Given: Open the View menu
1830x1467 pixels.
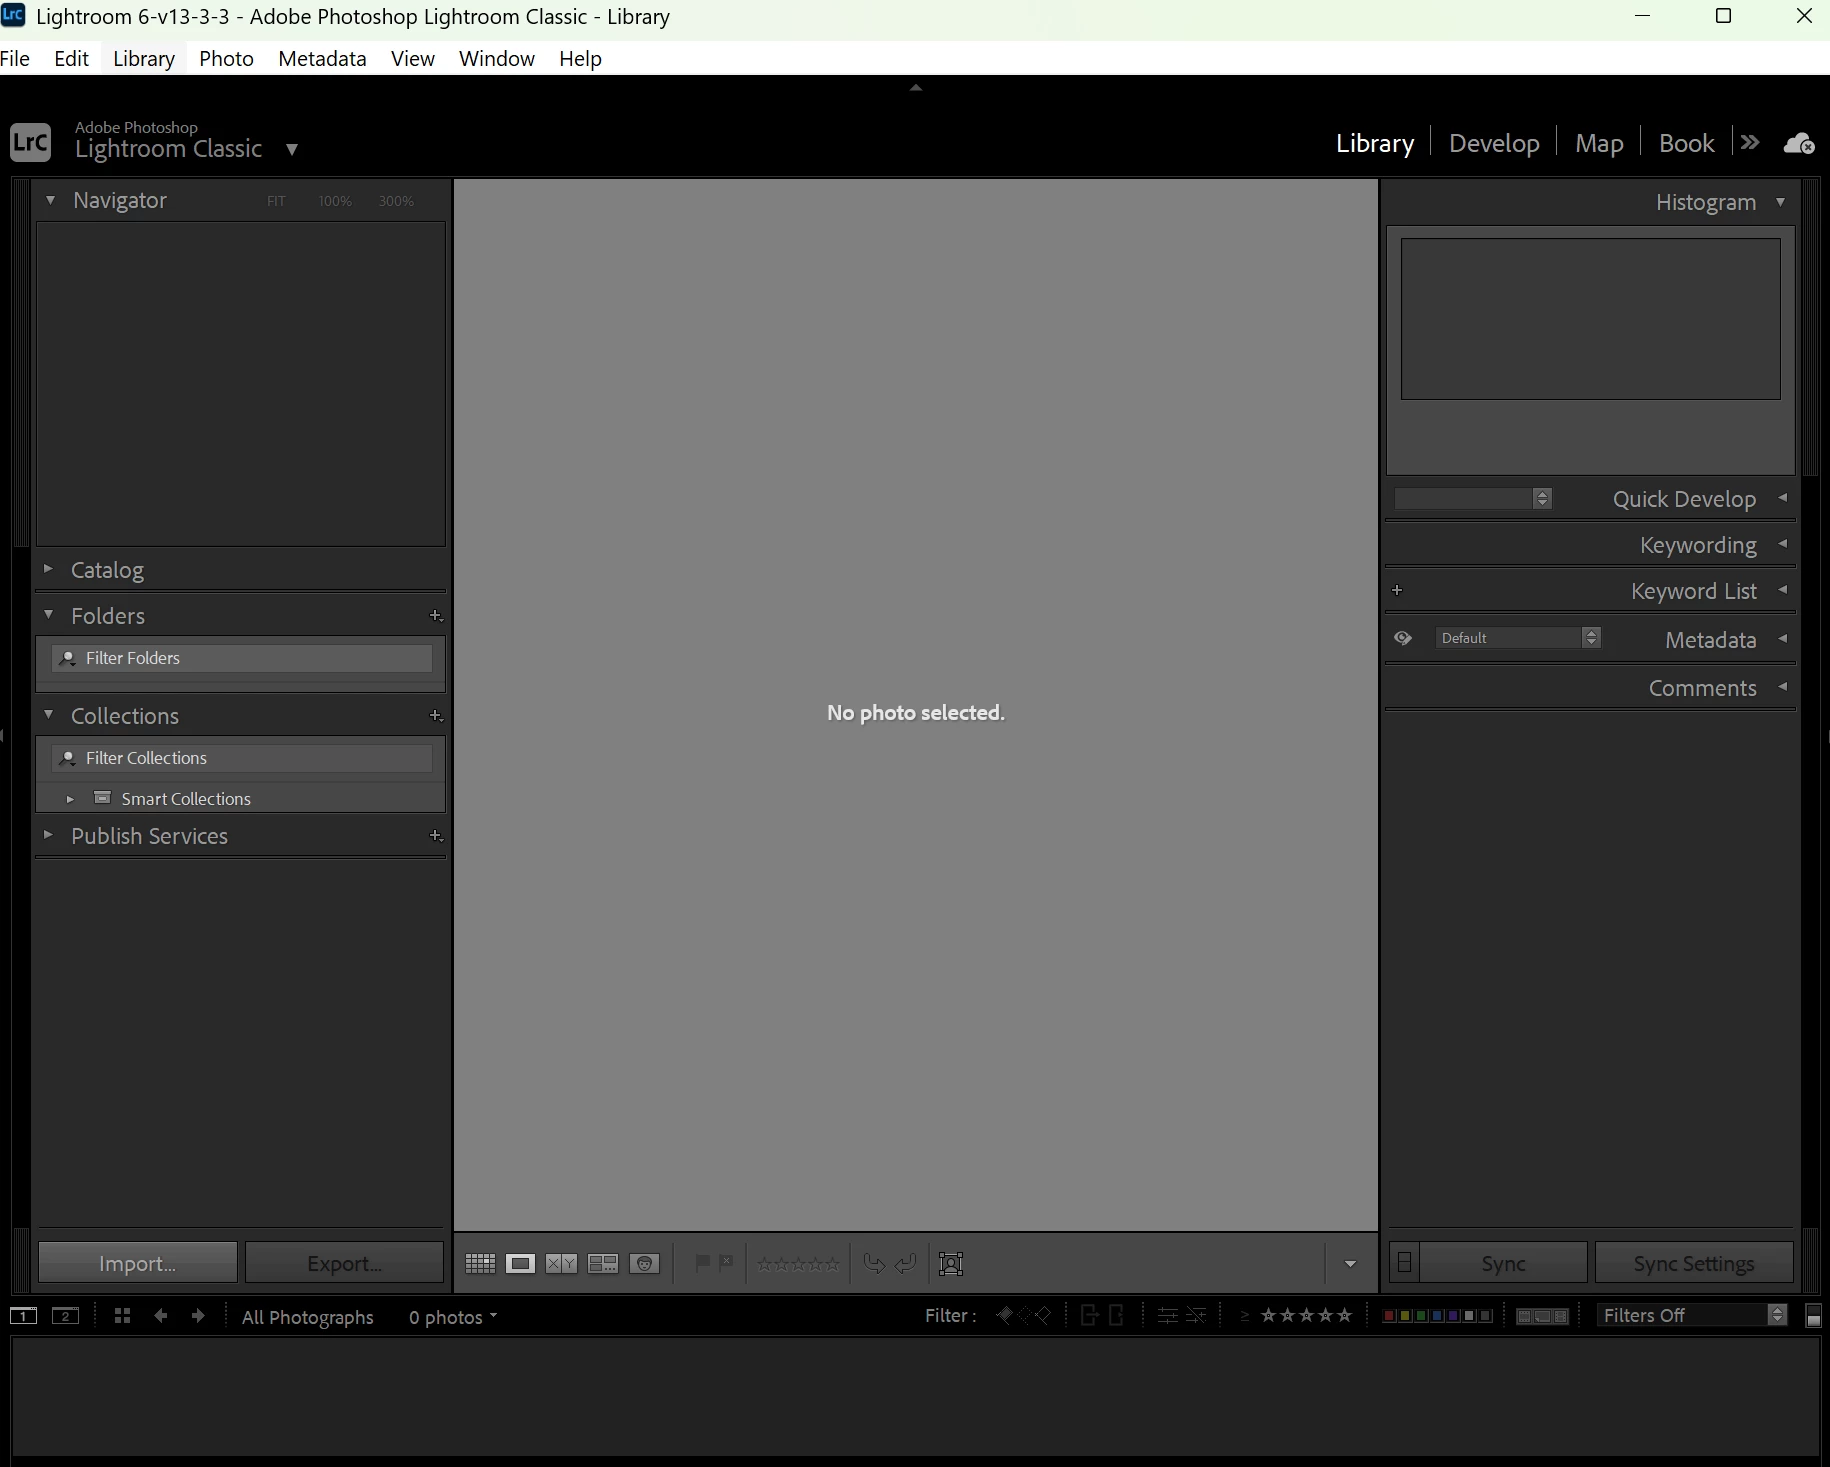Looking at the screenshot, I should point(413,58).
